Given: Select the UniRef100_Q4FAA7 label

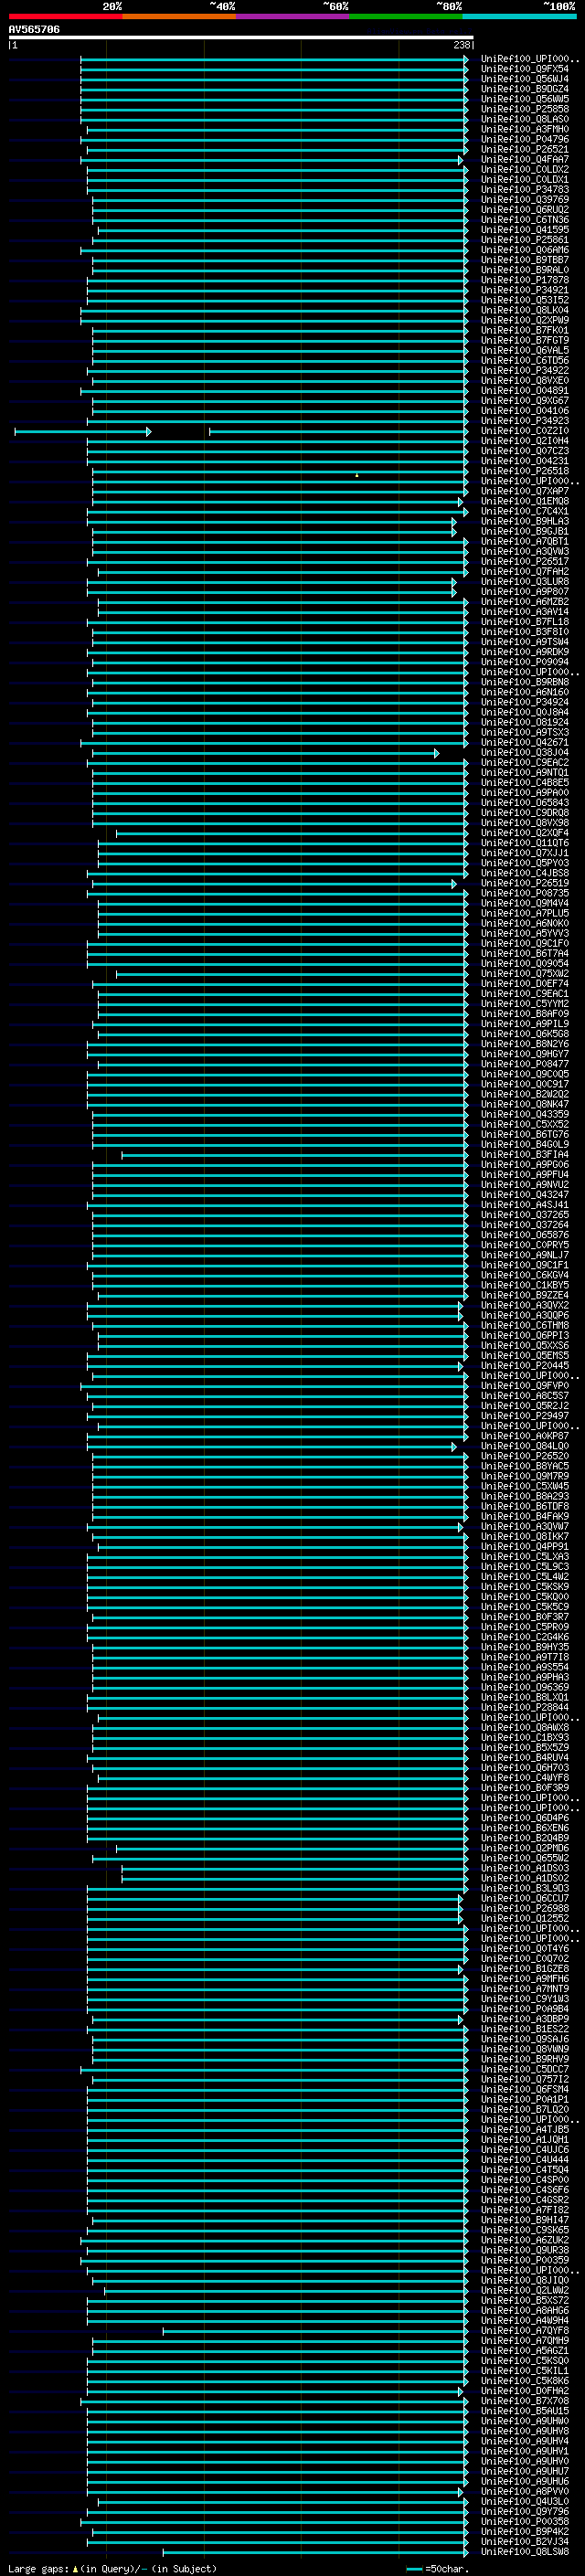Looking at the screenshot, I should tap(524, 159).
